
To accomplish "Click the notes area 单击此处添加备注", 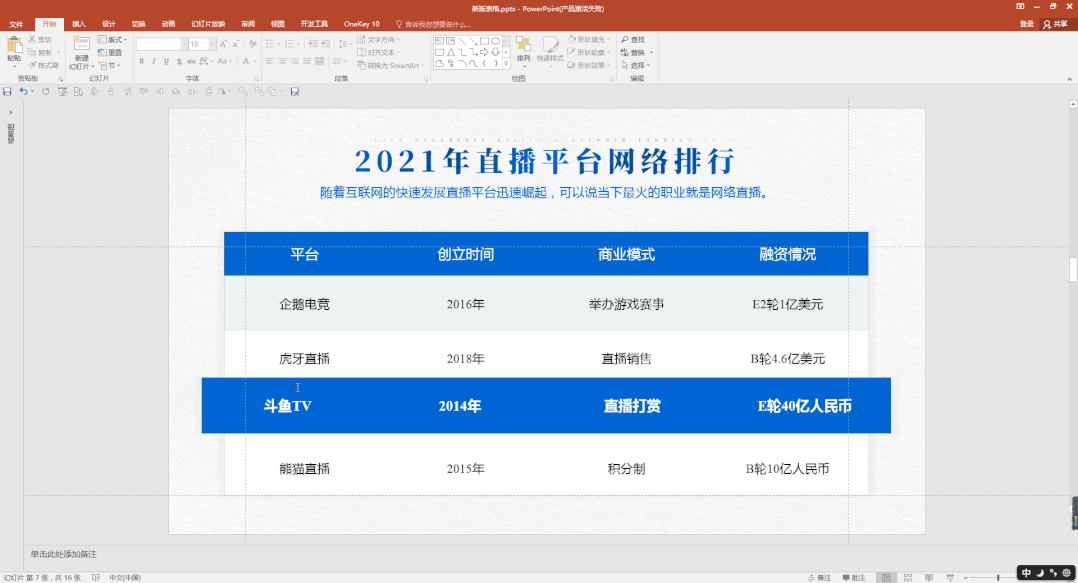I will (64, 554).
